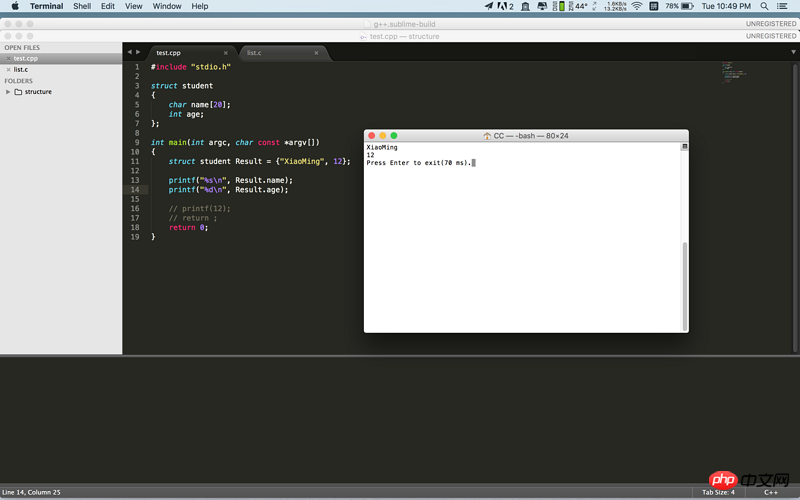Open the Edit menu

(x=108, y=6)
